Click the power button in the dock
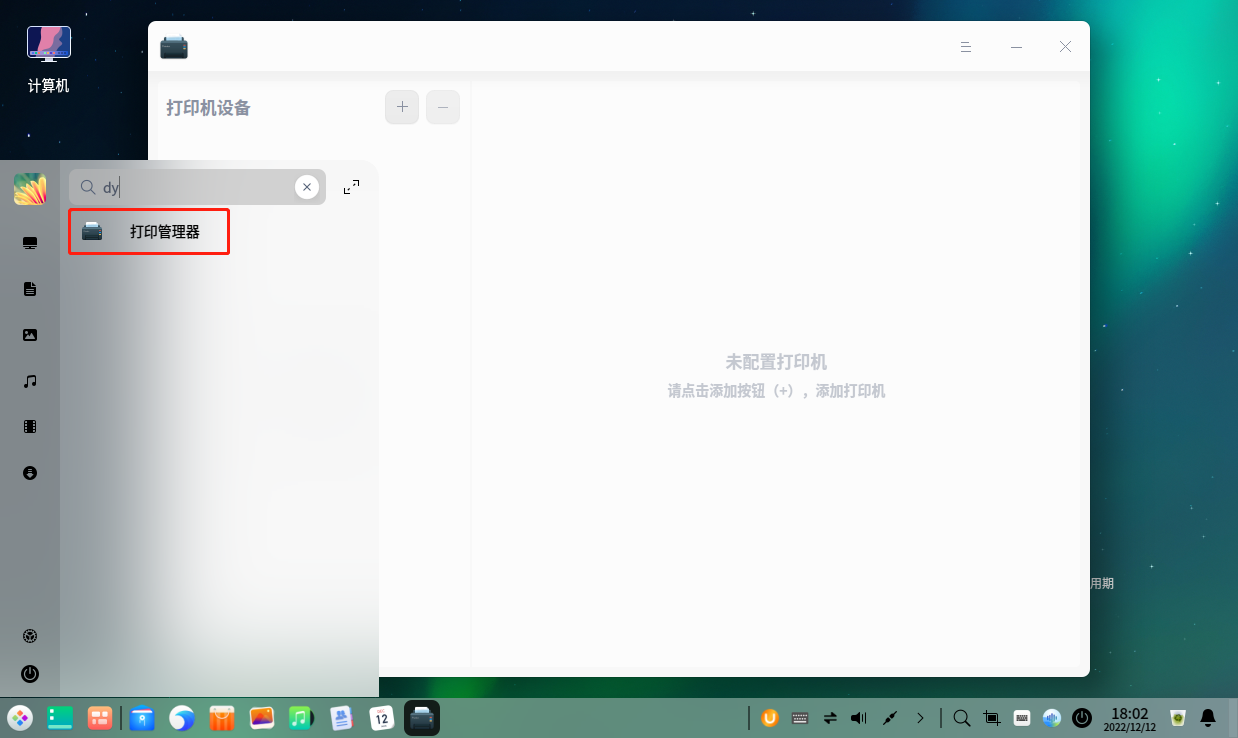Viewport: 1238px width, 738px height. point(1082,717)
